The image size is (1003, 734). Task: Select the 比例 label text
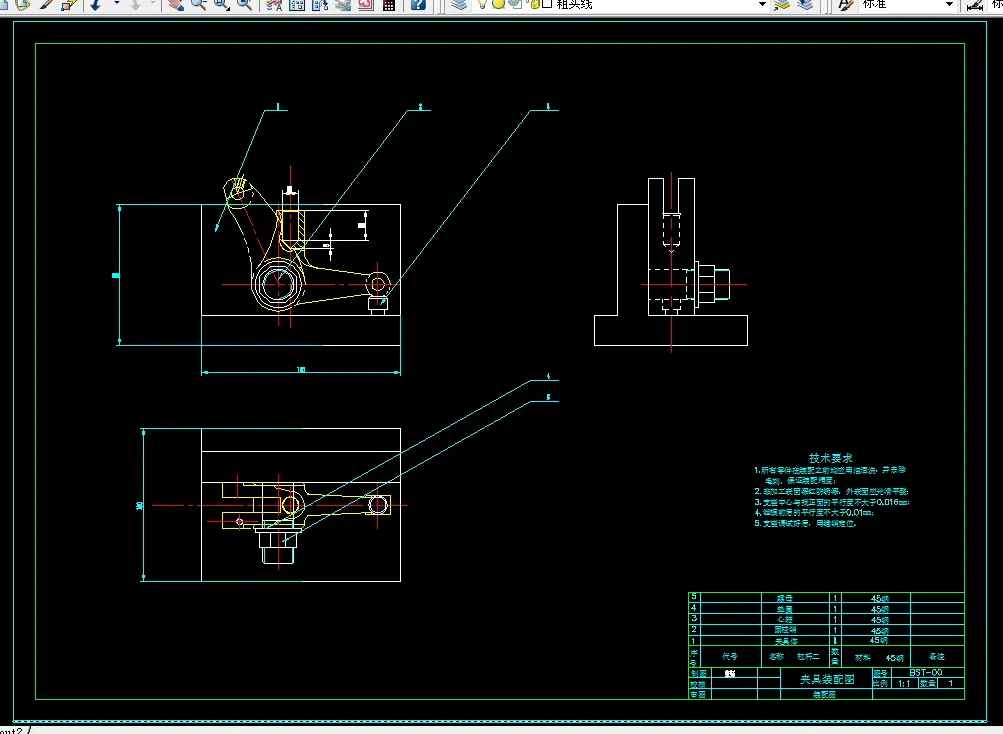tap(880, 683)
